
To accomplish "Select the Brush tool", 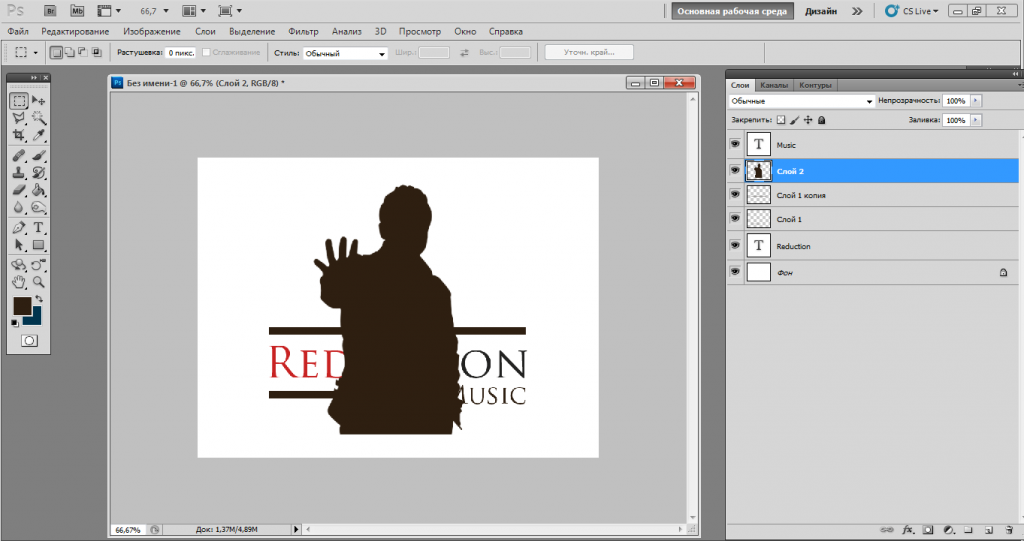I will (x=39, y=156).
